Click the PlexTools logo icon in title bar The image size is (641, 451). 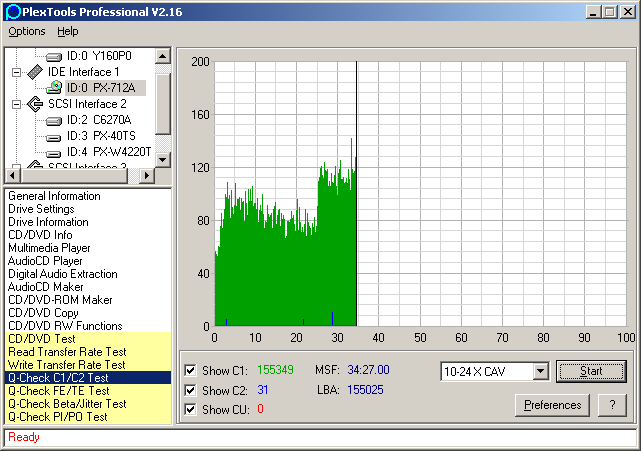(x=13, y=12)
